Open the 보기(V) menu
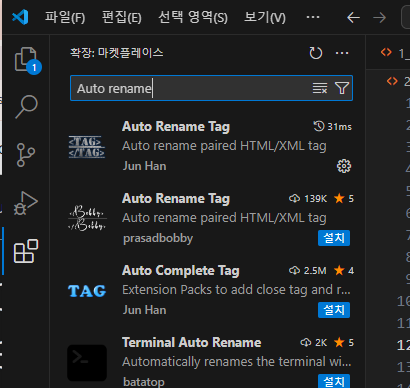Screen dimensions: 410x388 pos(265,17)
